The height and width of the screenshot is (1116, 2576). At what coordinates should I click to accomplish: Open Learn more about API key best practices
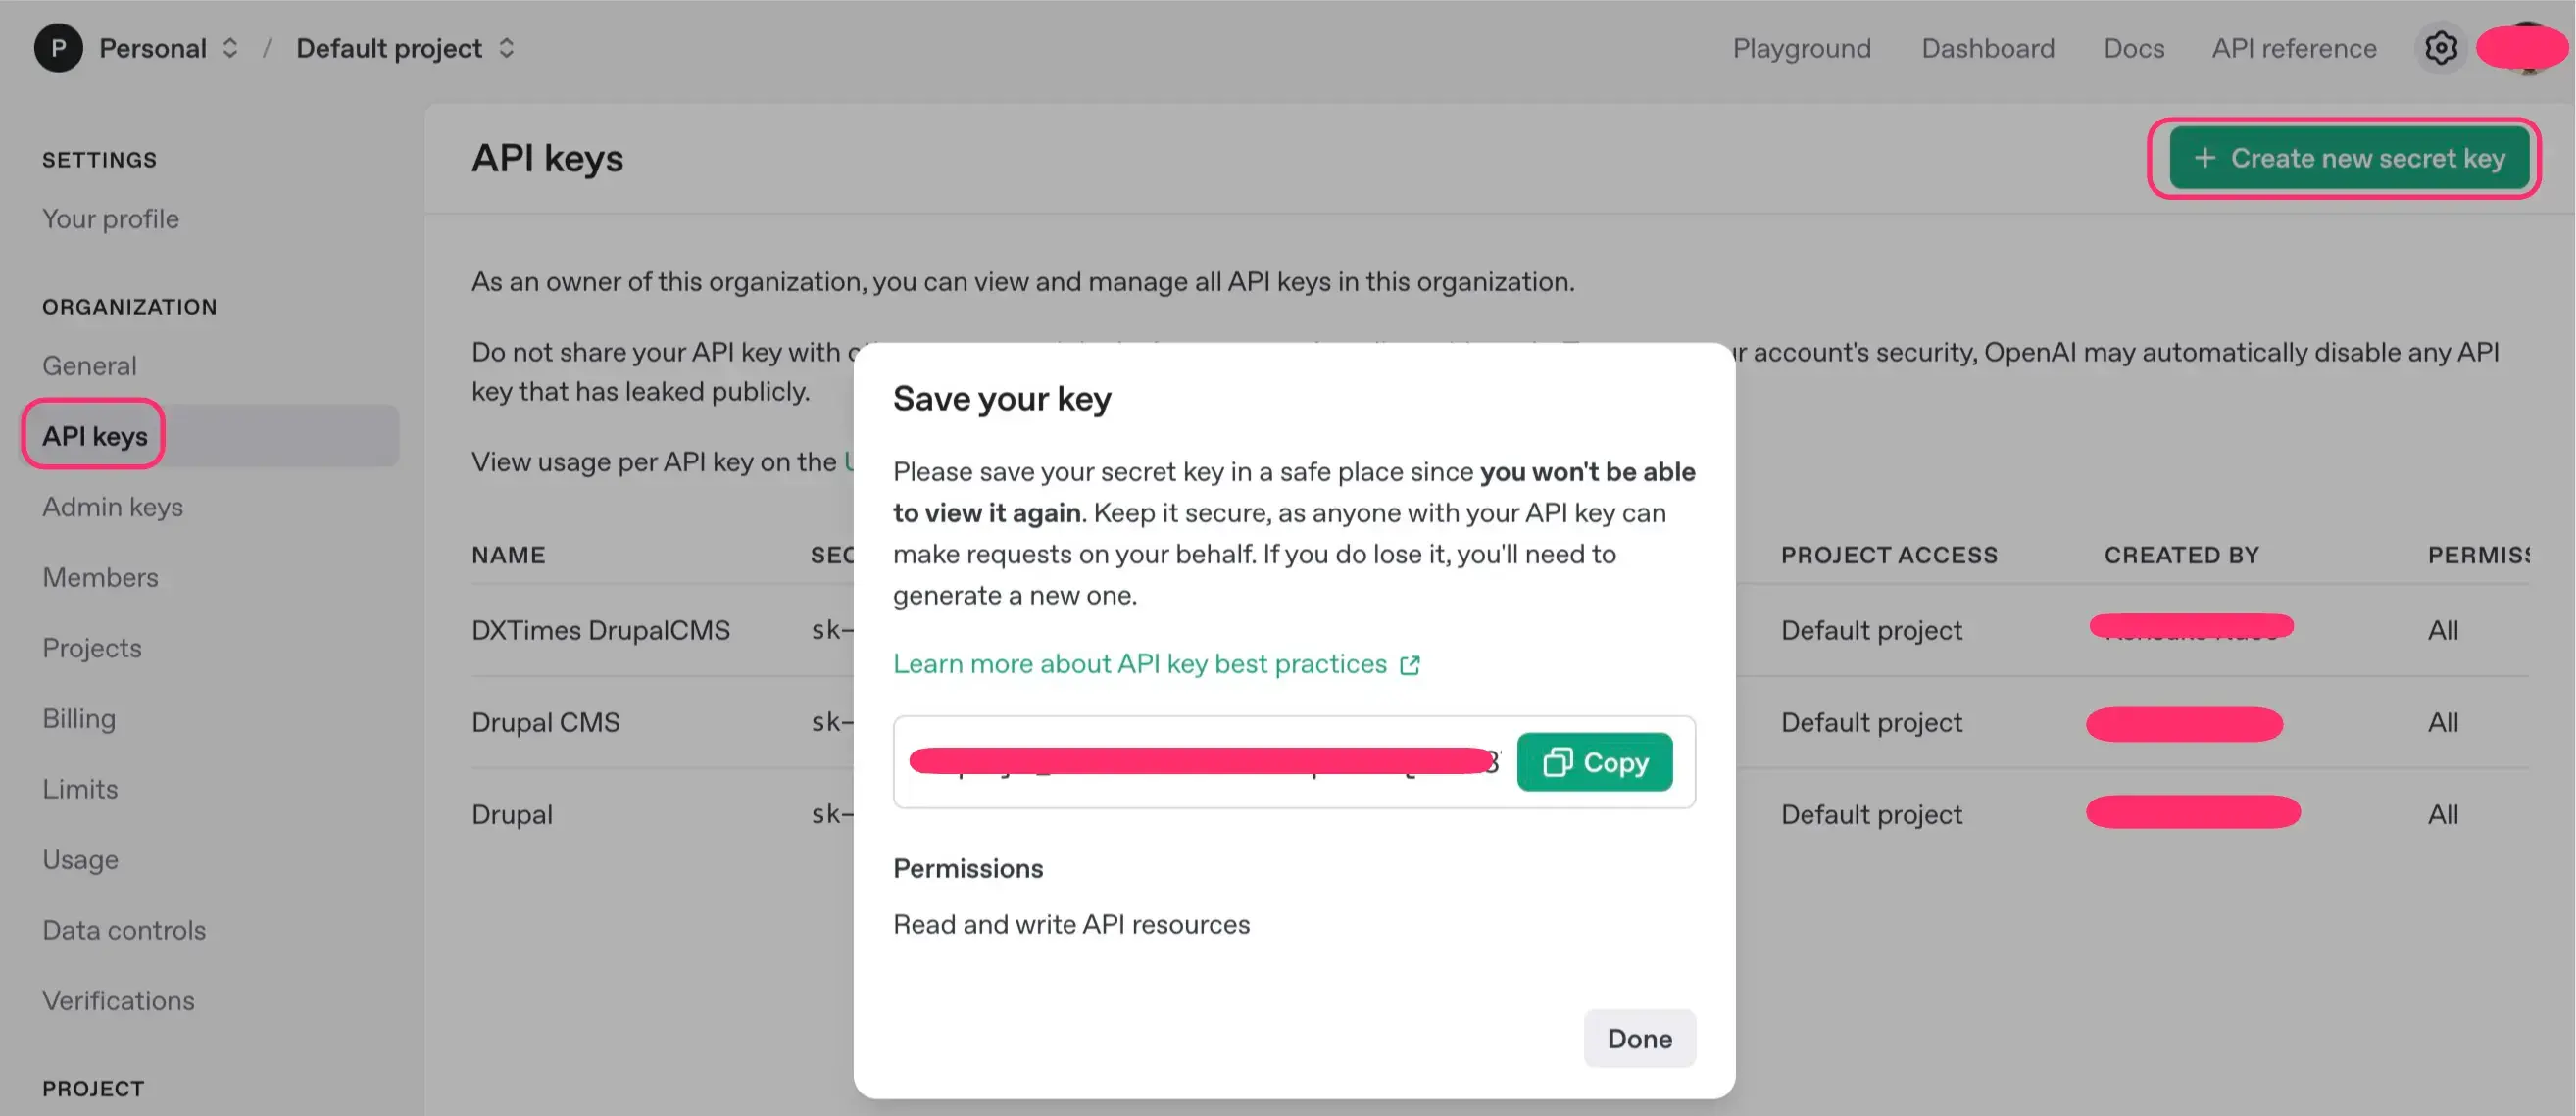click(x=1139, y=664)
